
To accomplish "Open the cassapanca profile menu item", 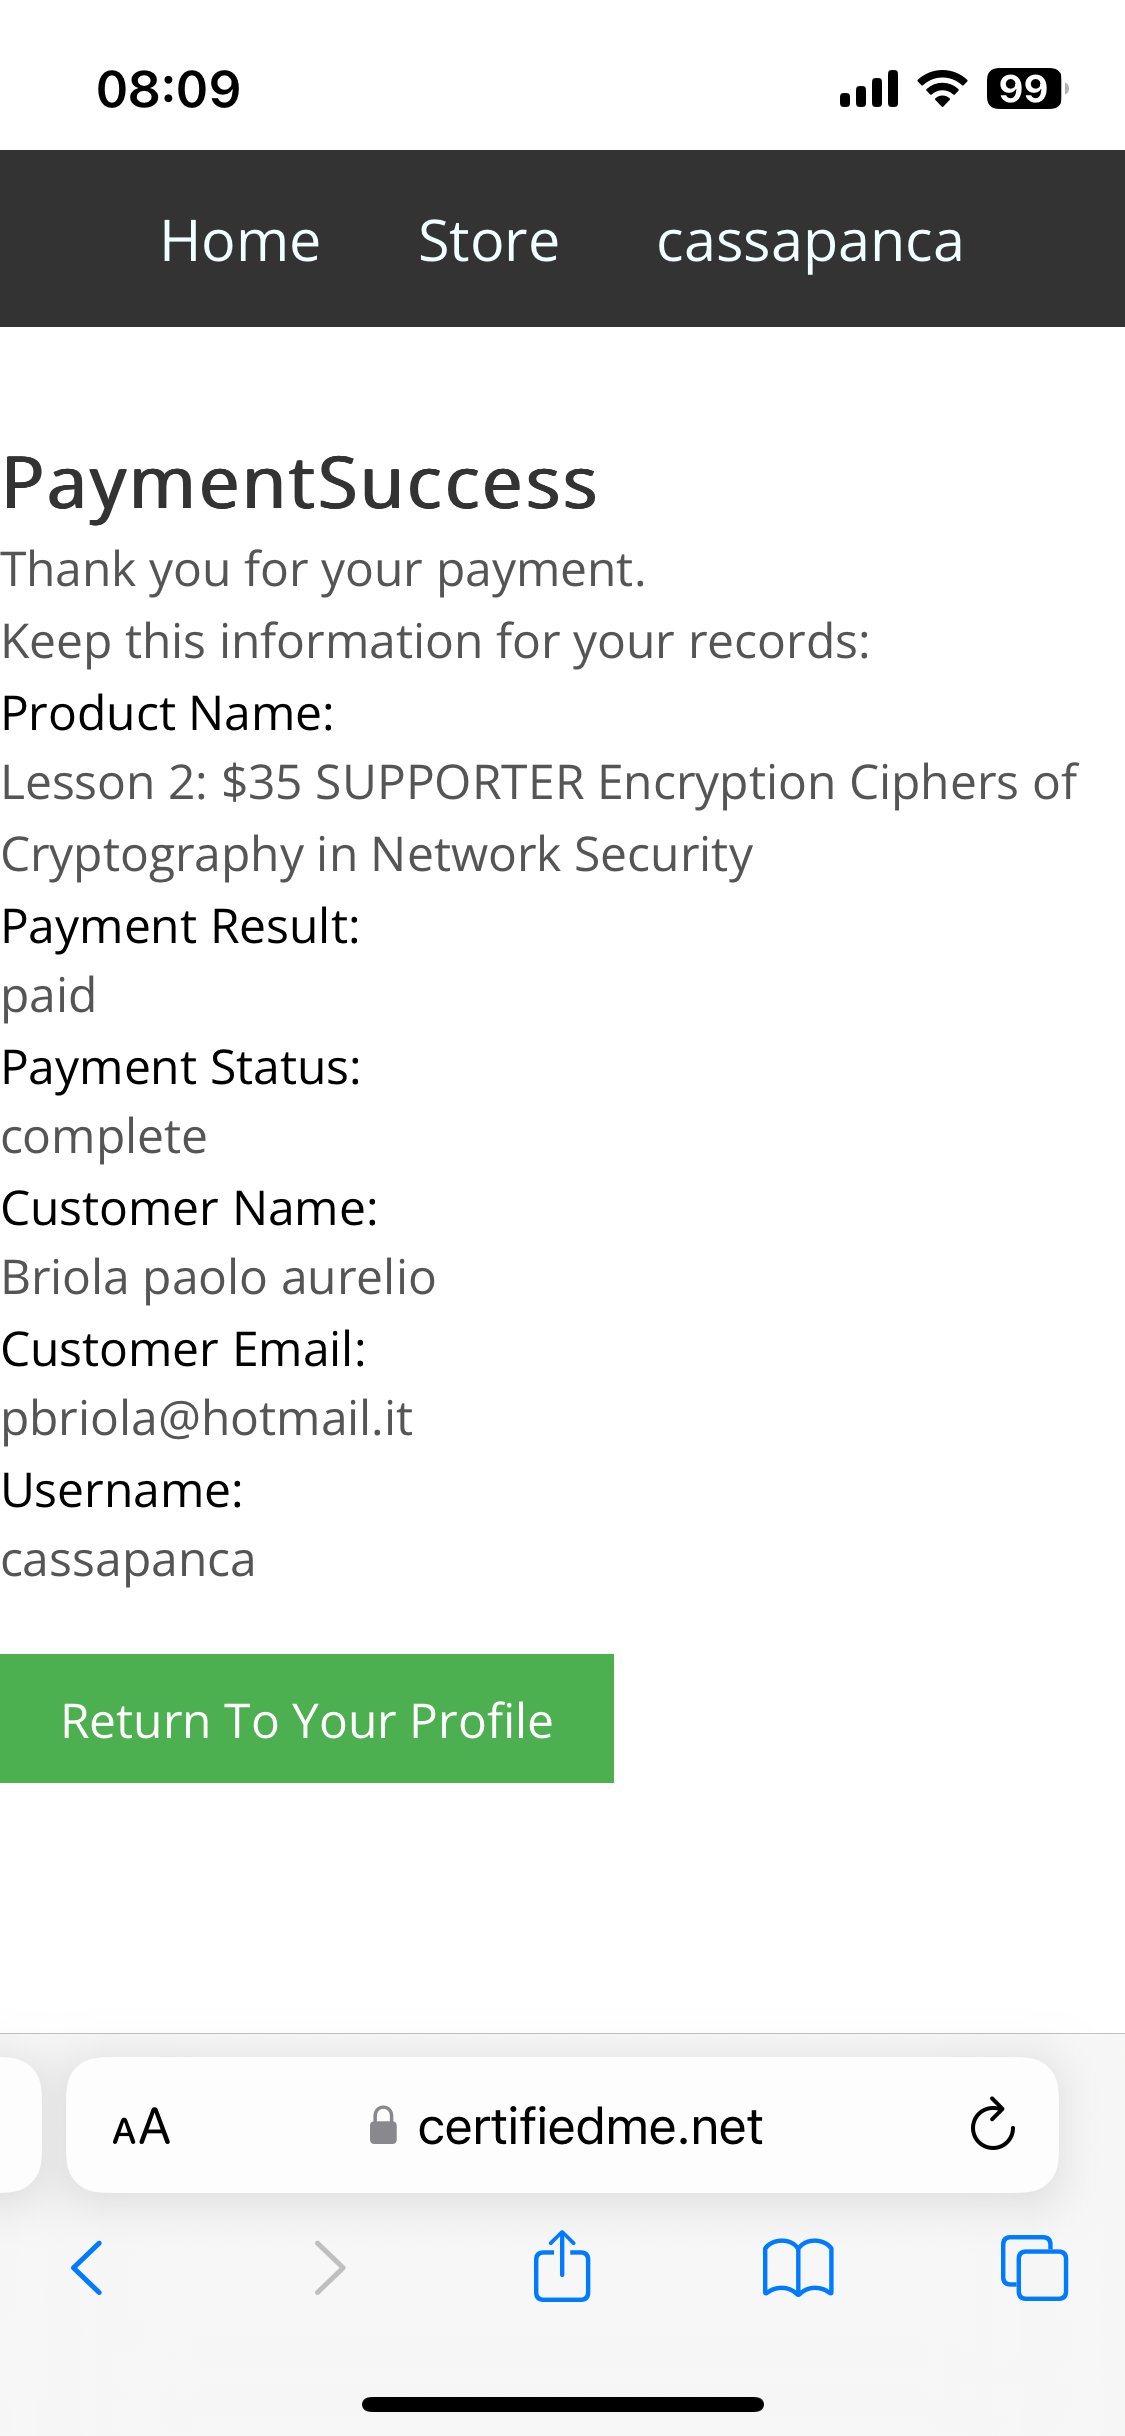I will pyautogui.click(x=810, y=243).
